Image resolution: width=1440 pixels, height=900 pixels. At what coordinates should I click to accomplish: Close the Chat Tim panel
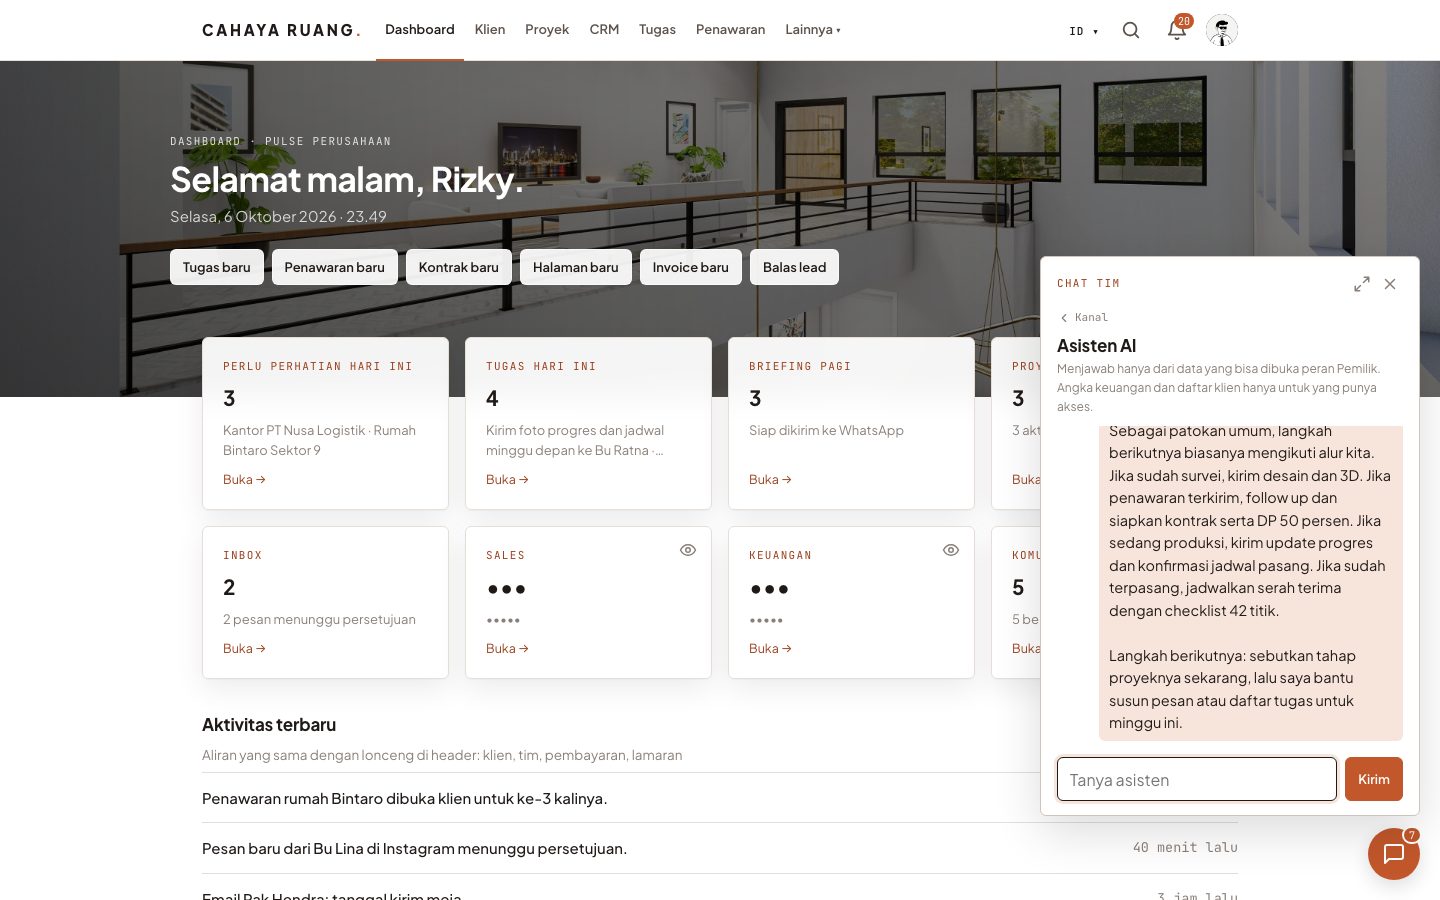1390,284
